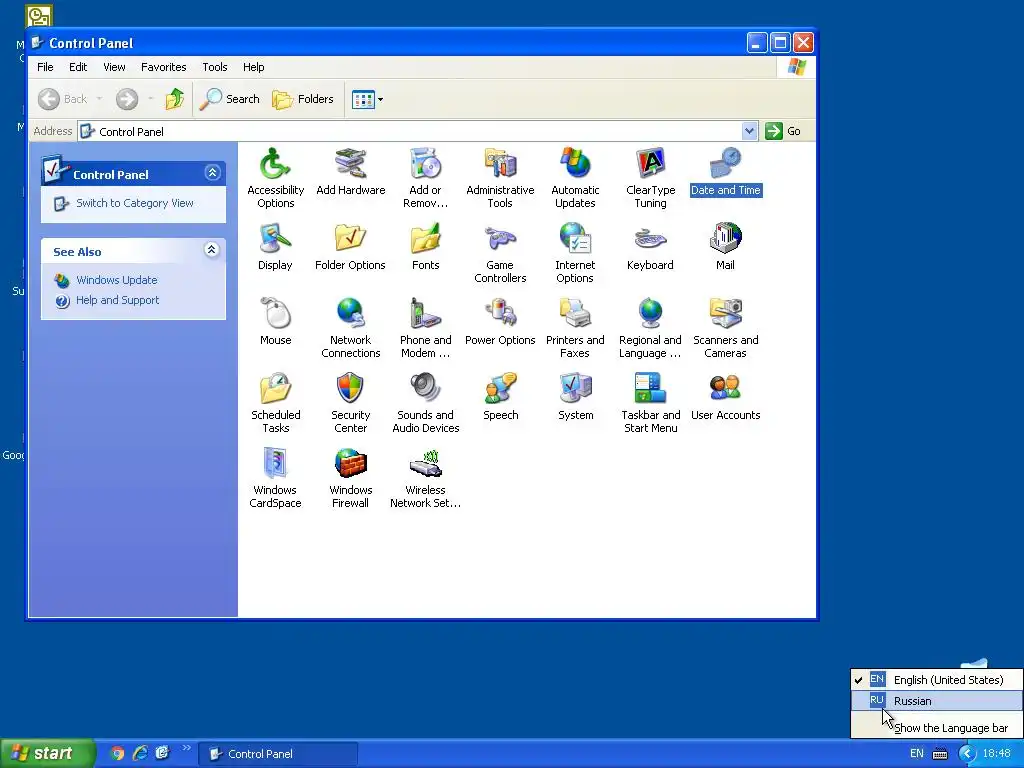Screen dimensions: 1024x768
Task: Open the Help menu
Action: point(253,67)
